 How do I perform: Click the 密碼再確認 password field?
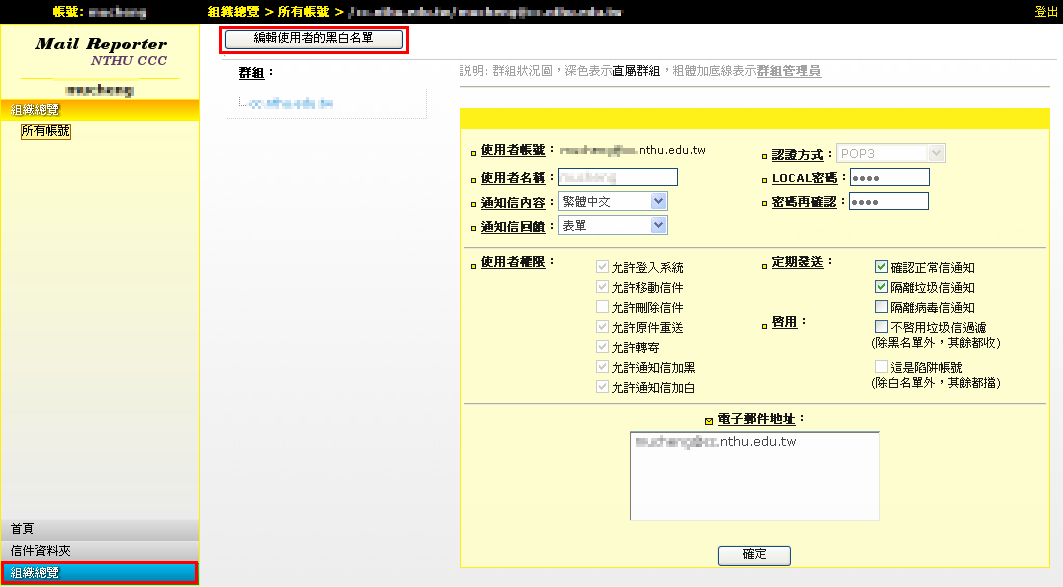point(889,201)
